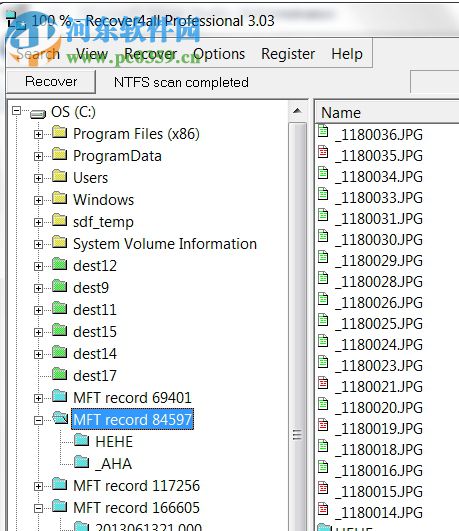The height and width of the screenshot is (531, 459).
Task: Select the System Volume Information tree label
Action: coord(165,244)
